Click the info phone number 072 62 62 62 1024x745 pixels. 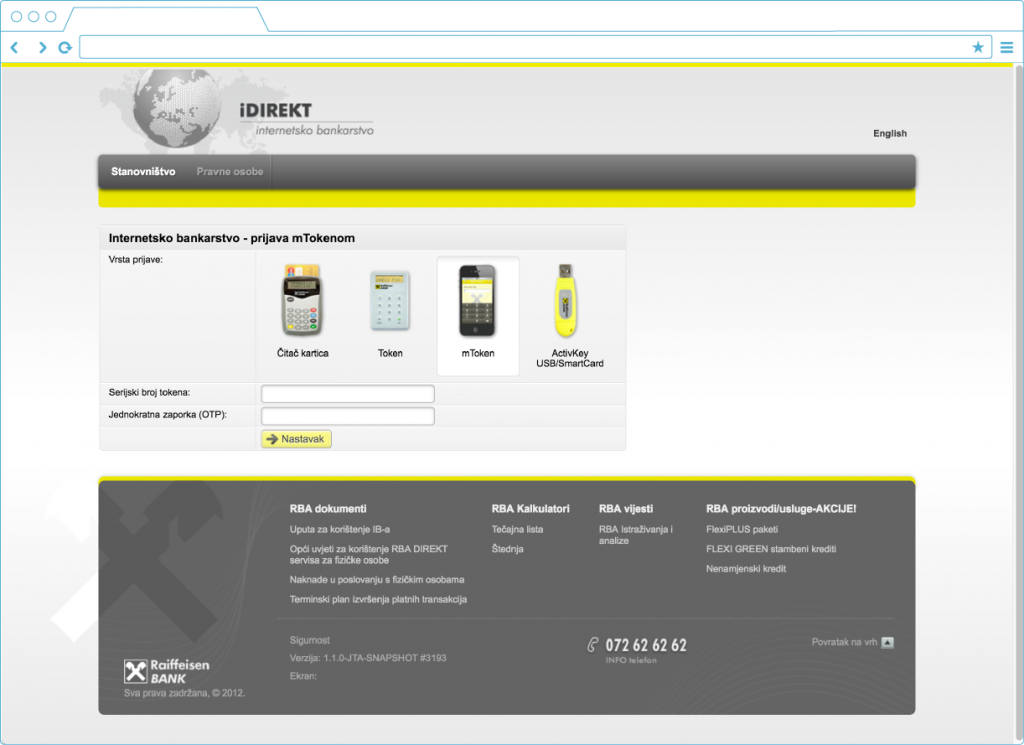646,645
